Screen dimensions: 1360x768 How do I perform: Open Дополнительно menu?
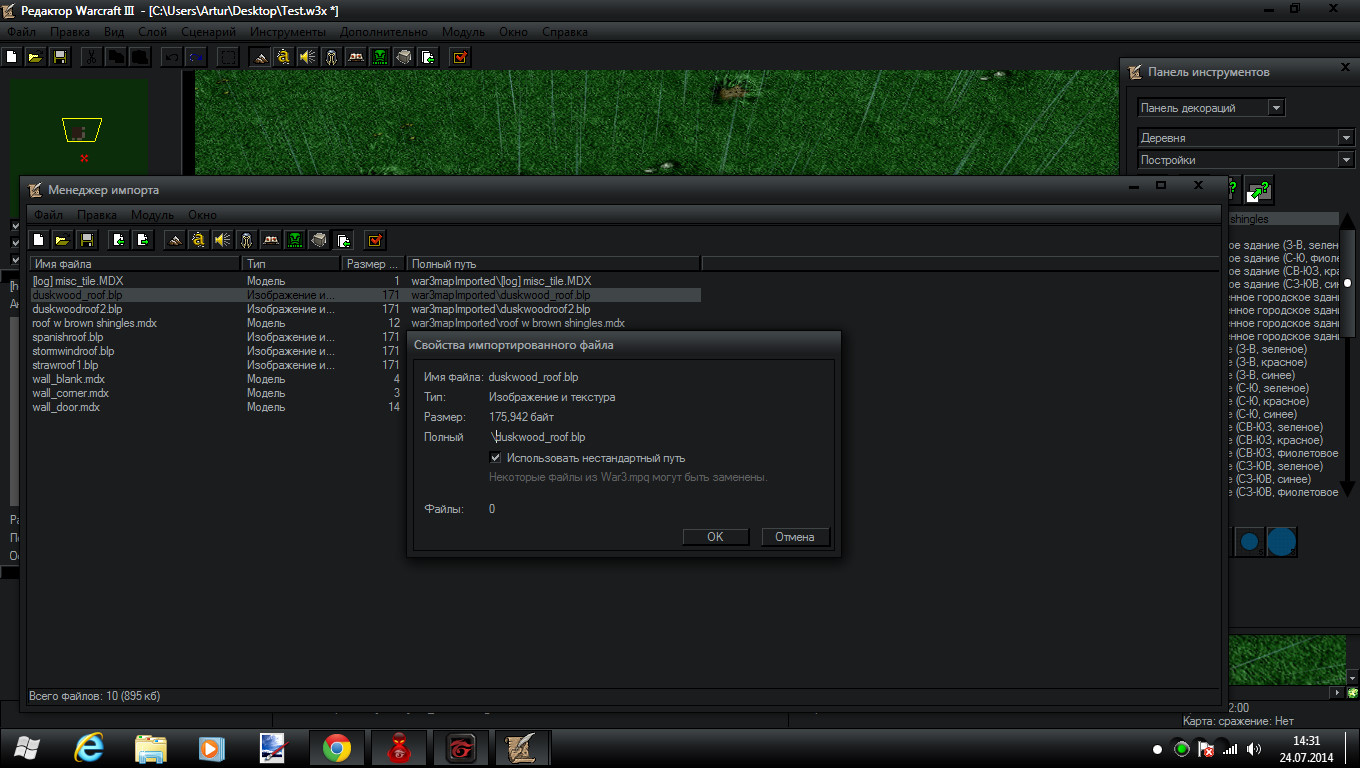coord(384,32)
